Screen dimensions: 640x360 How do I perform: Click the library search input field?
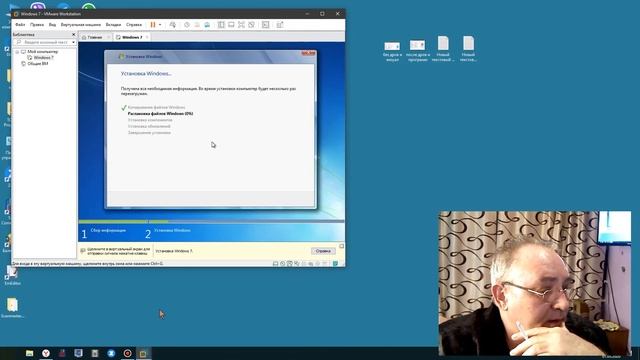coord(43,42)
